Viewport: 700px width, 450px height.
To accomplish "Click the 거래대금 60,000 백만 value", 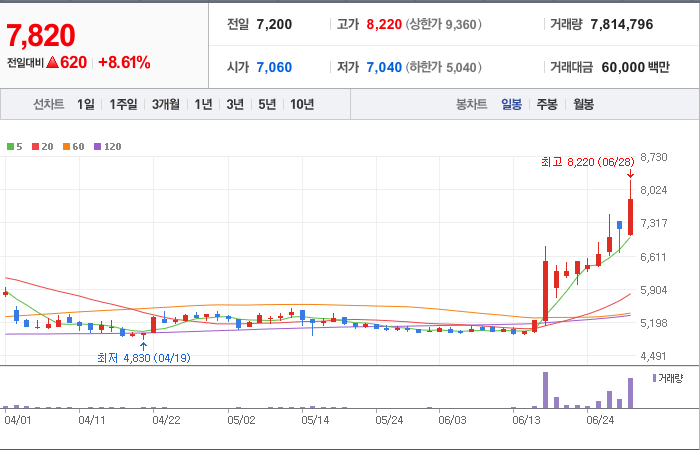I will 635,67.
